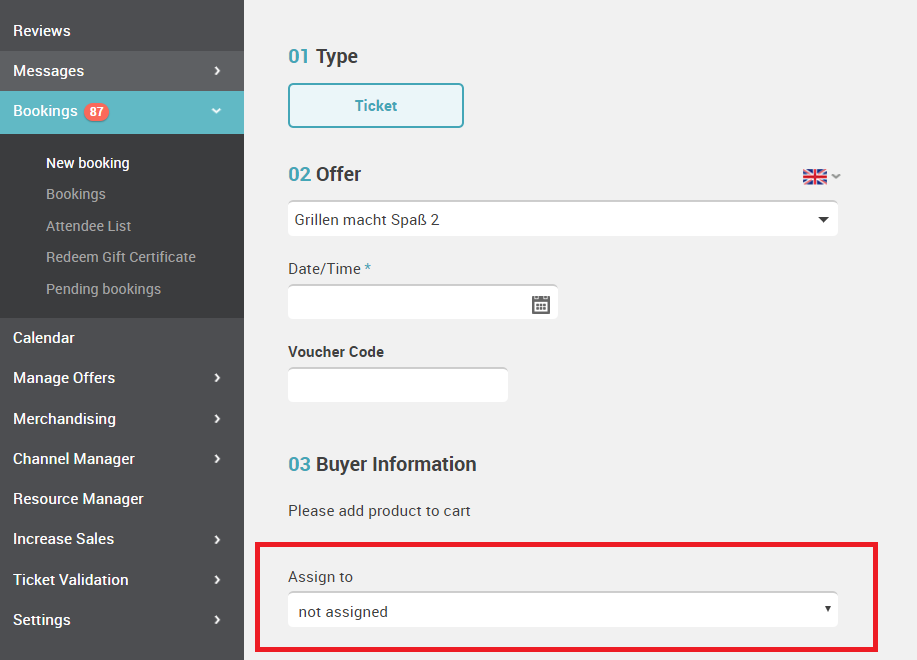Open Redeem Gift Certificate page
Image resolution: width=917 pixels, height=660 pixels.
coord(120,257)
